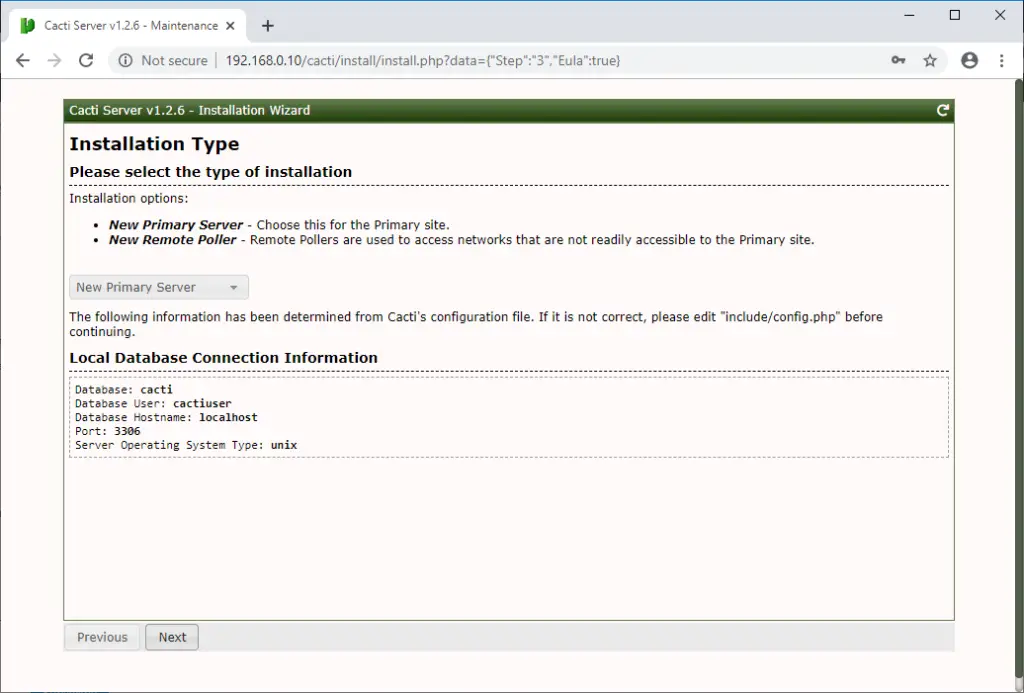Screen dimensions: 1024x693
Task: Bookmark this page using the star icon
Action: click(931, 60)
